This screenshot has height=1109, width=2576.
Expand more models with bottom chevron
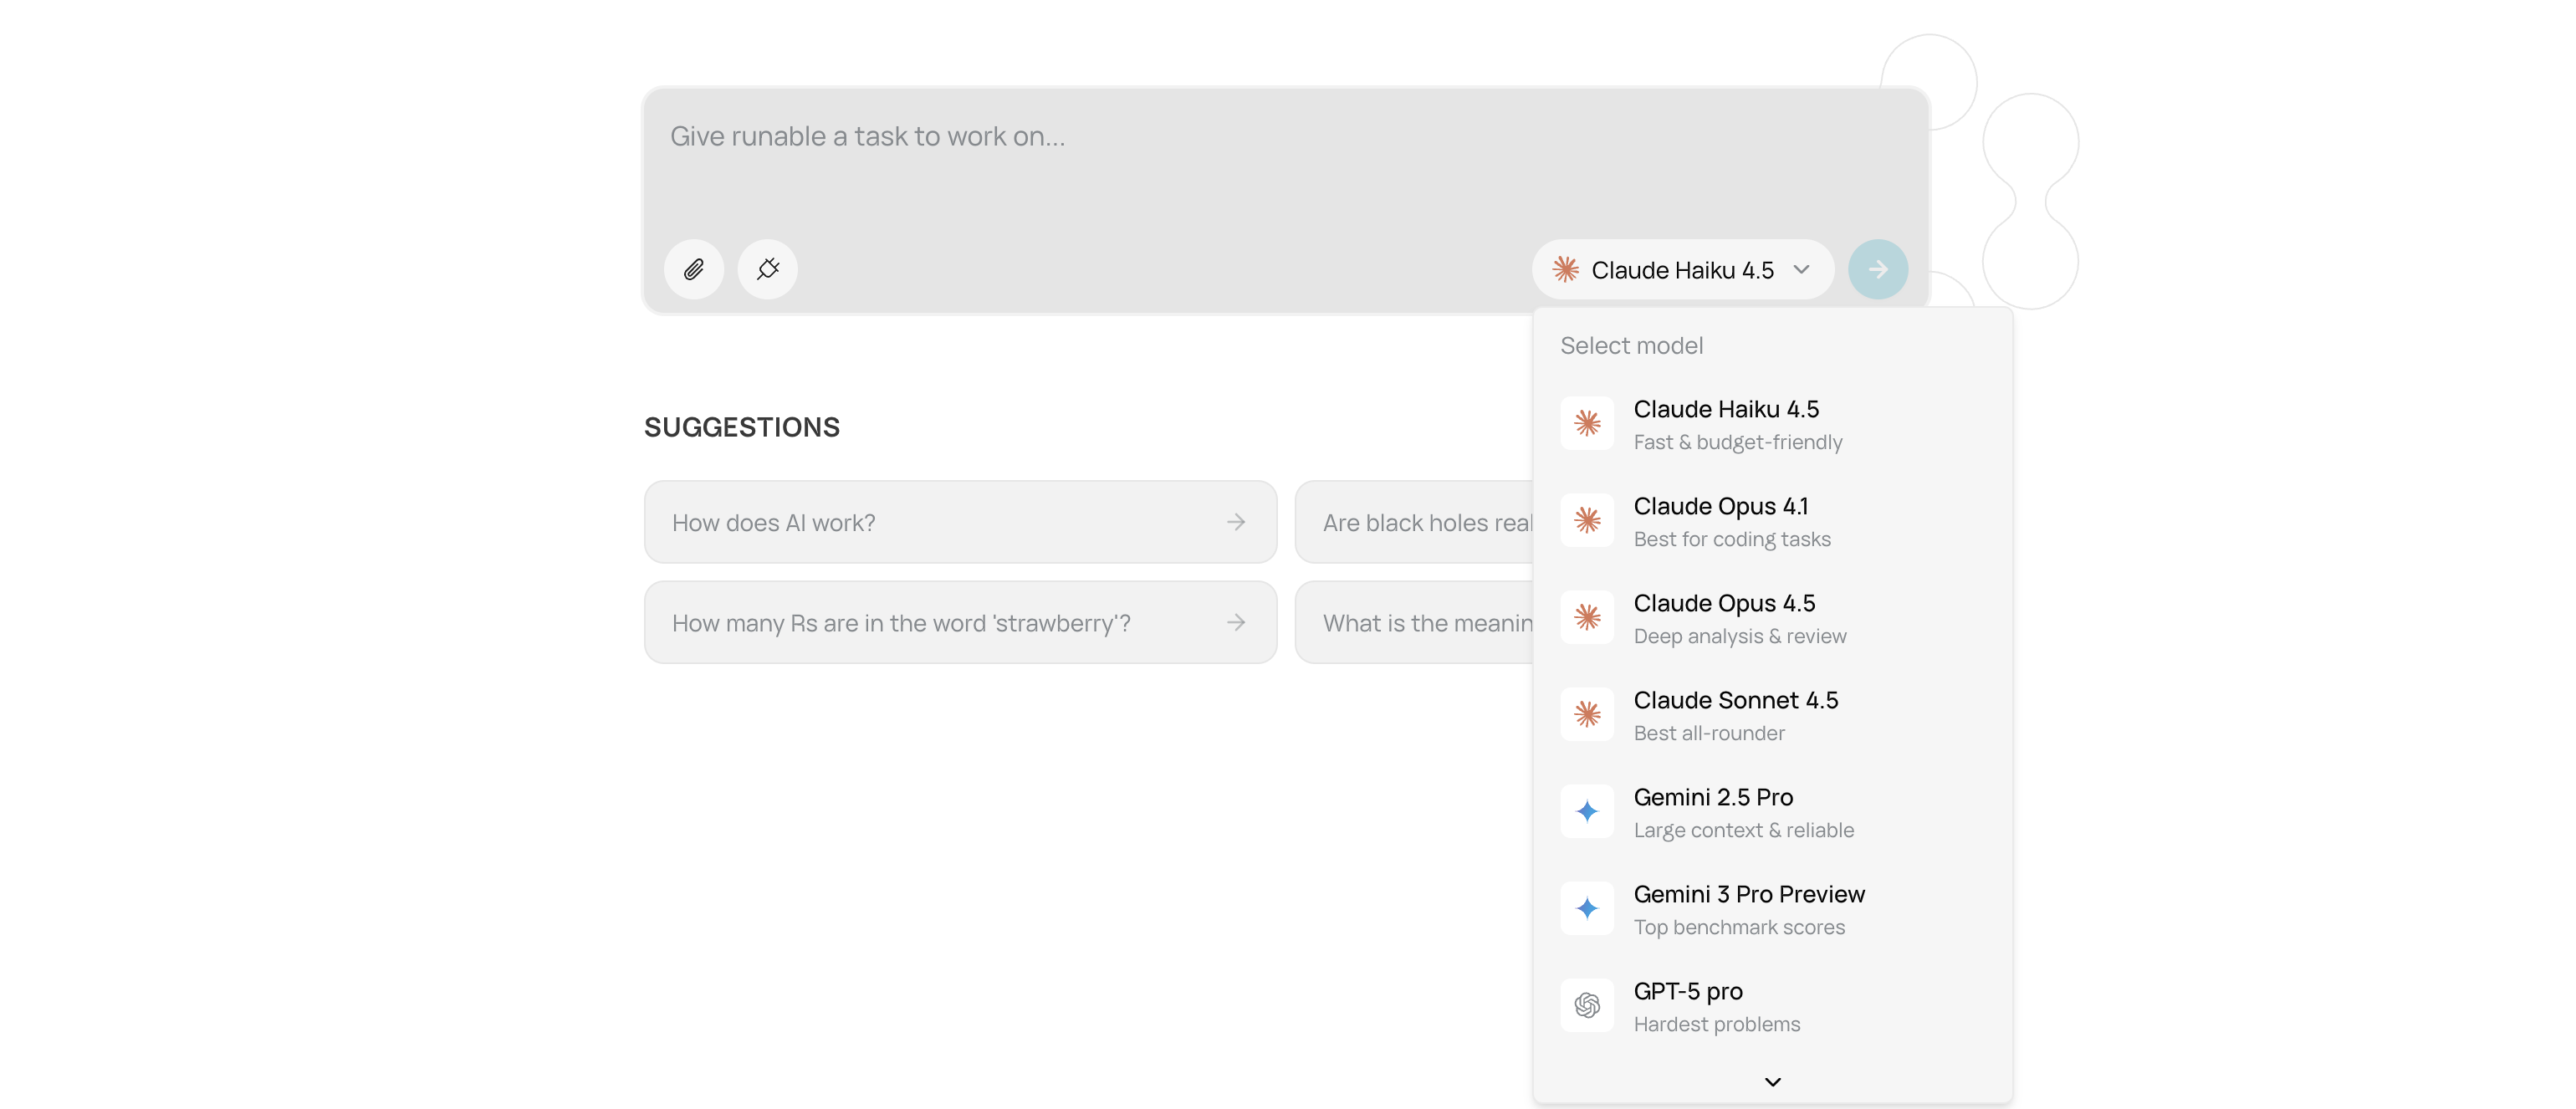pyautogui.click(x=1772, y=1082)
